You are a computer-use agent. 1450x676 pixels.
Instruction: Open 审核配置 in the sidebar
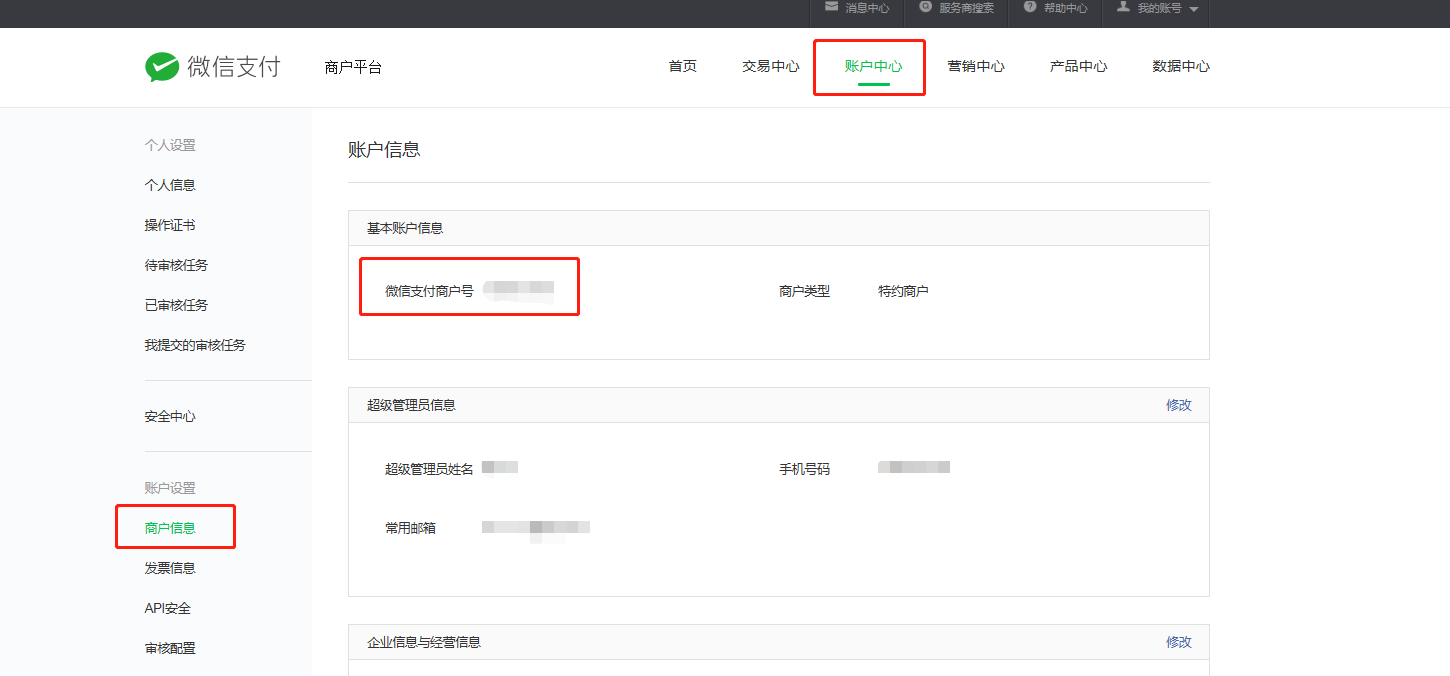tap(170, 648)
